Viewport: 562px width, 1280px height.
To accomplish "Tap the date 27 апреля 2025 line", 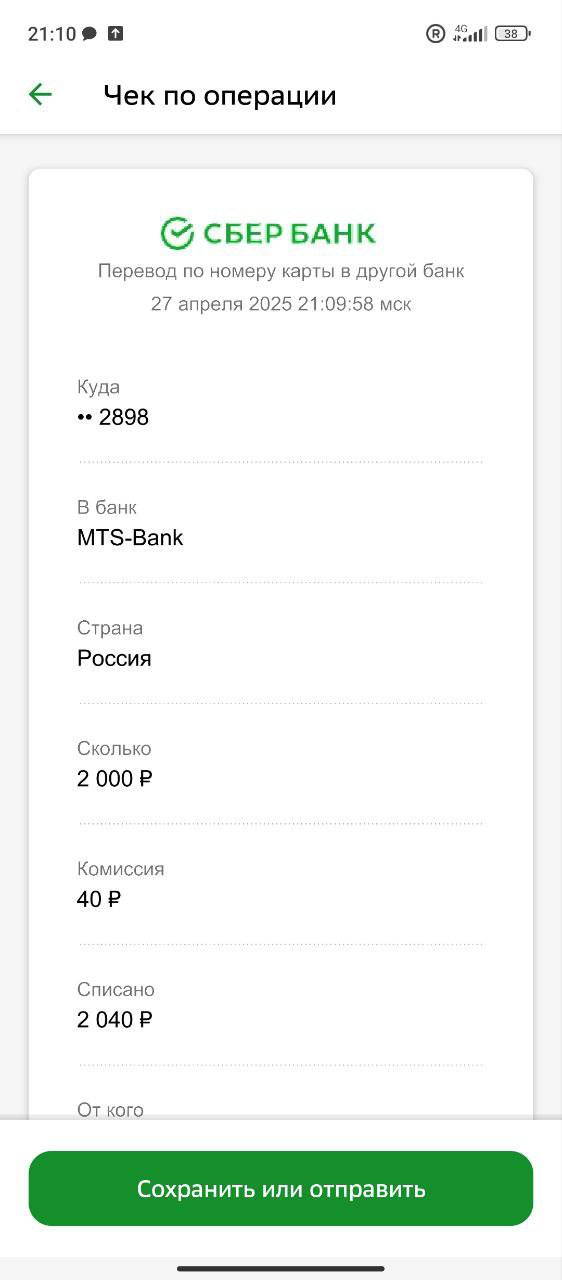I will pos(281,304).
